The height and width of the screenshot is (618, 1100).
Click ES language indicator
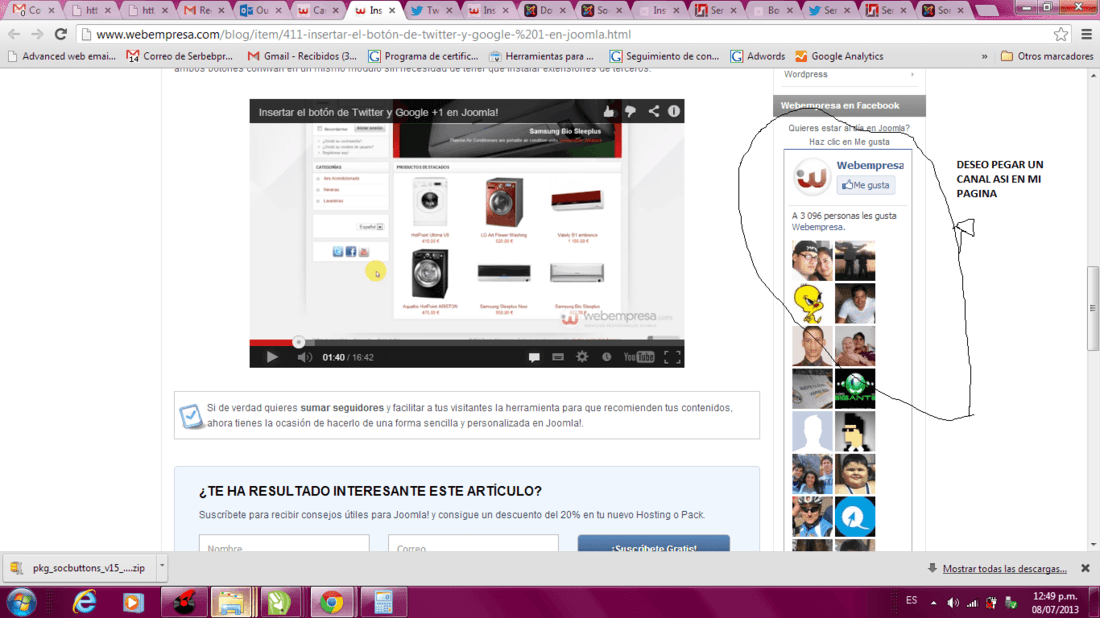pos(911,600)
